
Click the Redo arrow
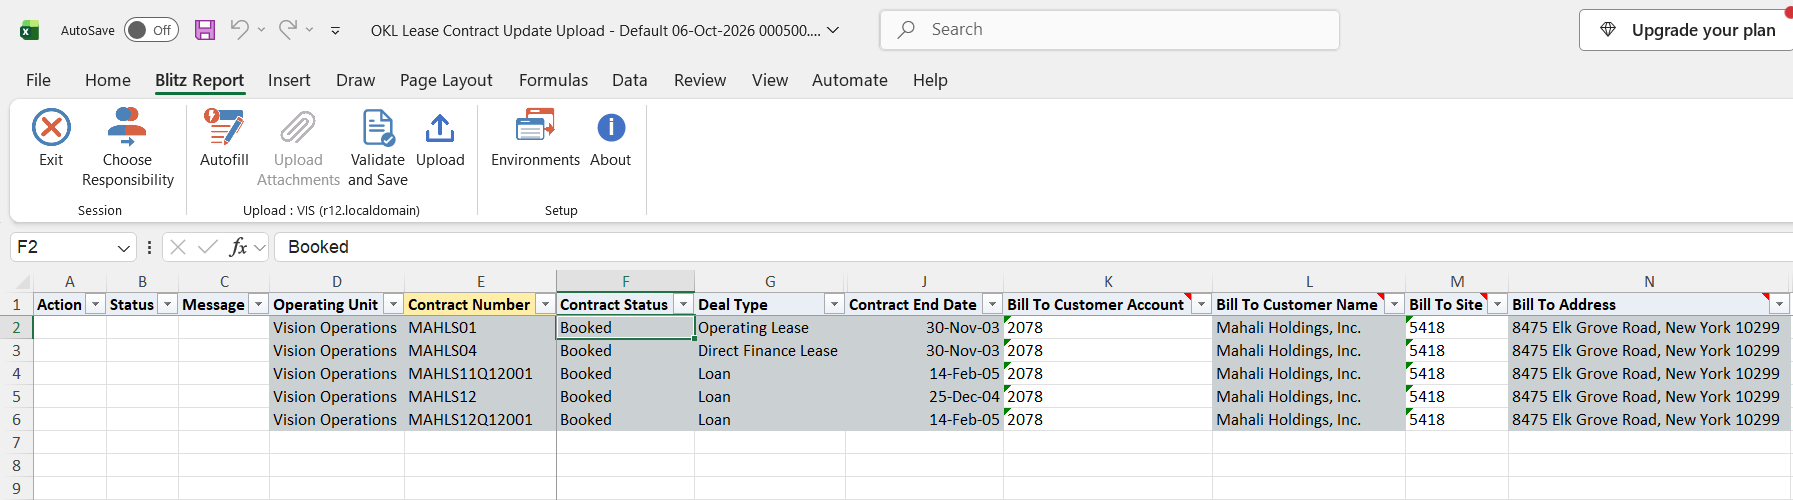coord(288,30)
